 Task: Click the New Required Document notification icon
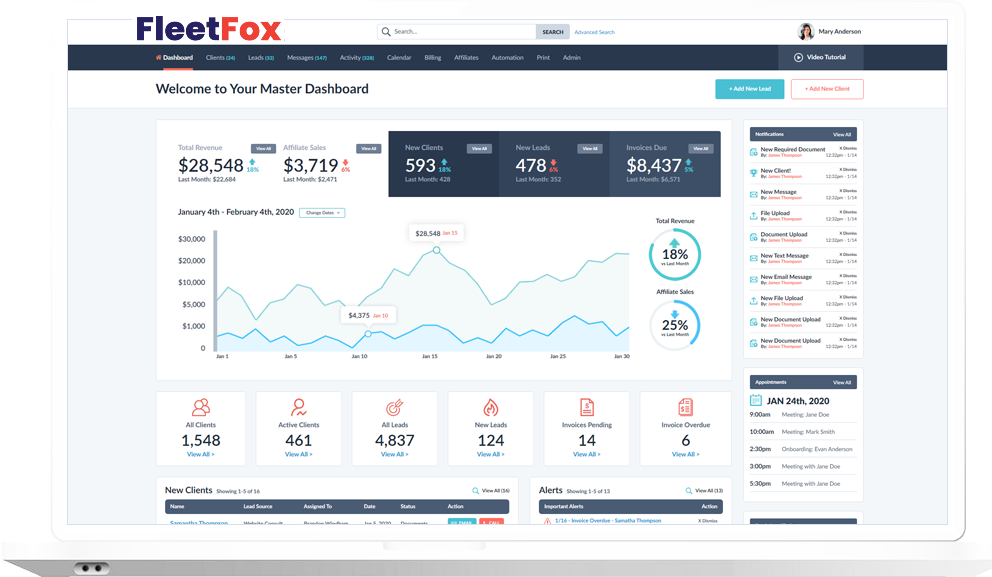[753, 152]
